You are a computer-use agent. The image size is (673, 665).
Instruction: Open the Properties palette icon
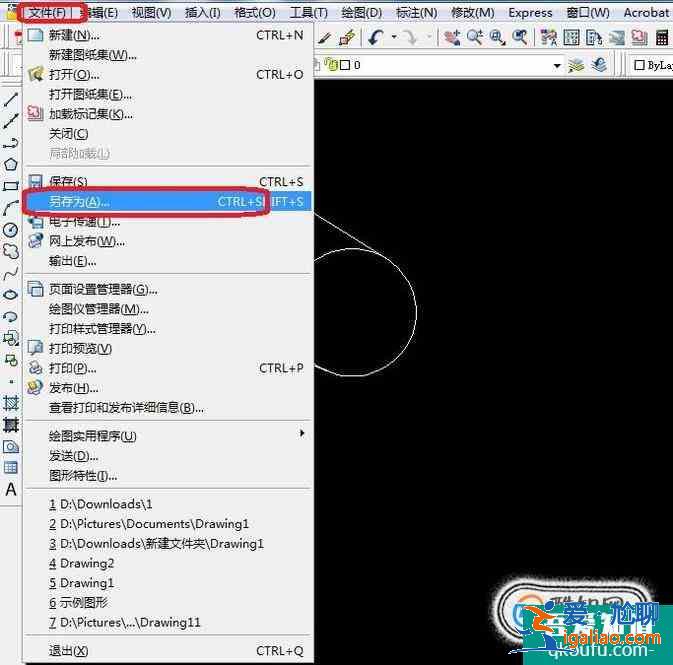point(548,38)
